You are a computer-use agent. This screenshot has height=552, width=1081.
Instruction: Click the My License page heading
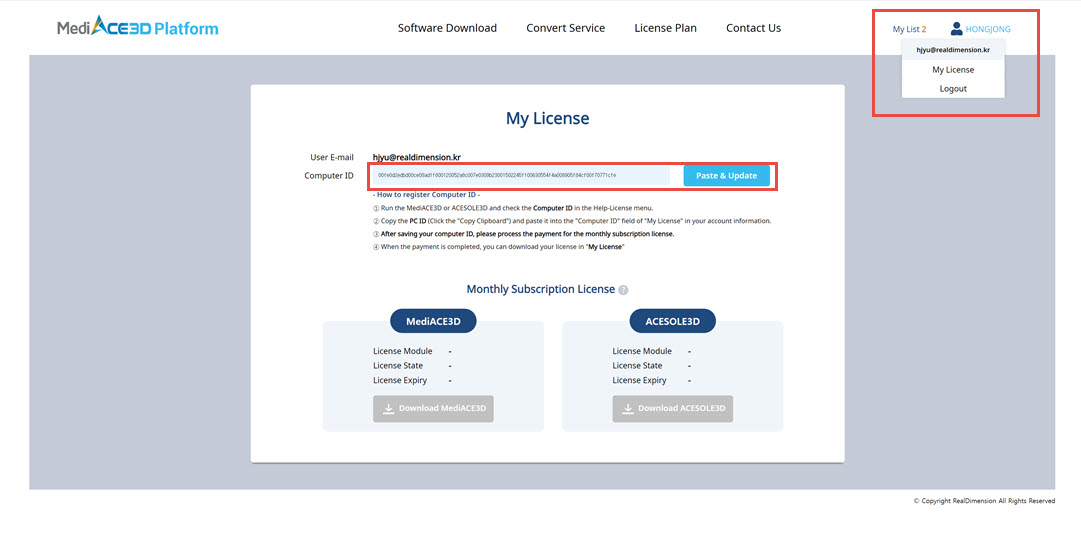[547, 119]
